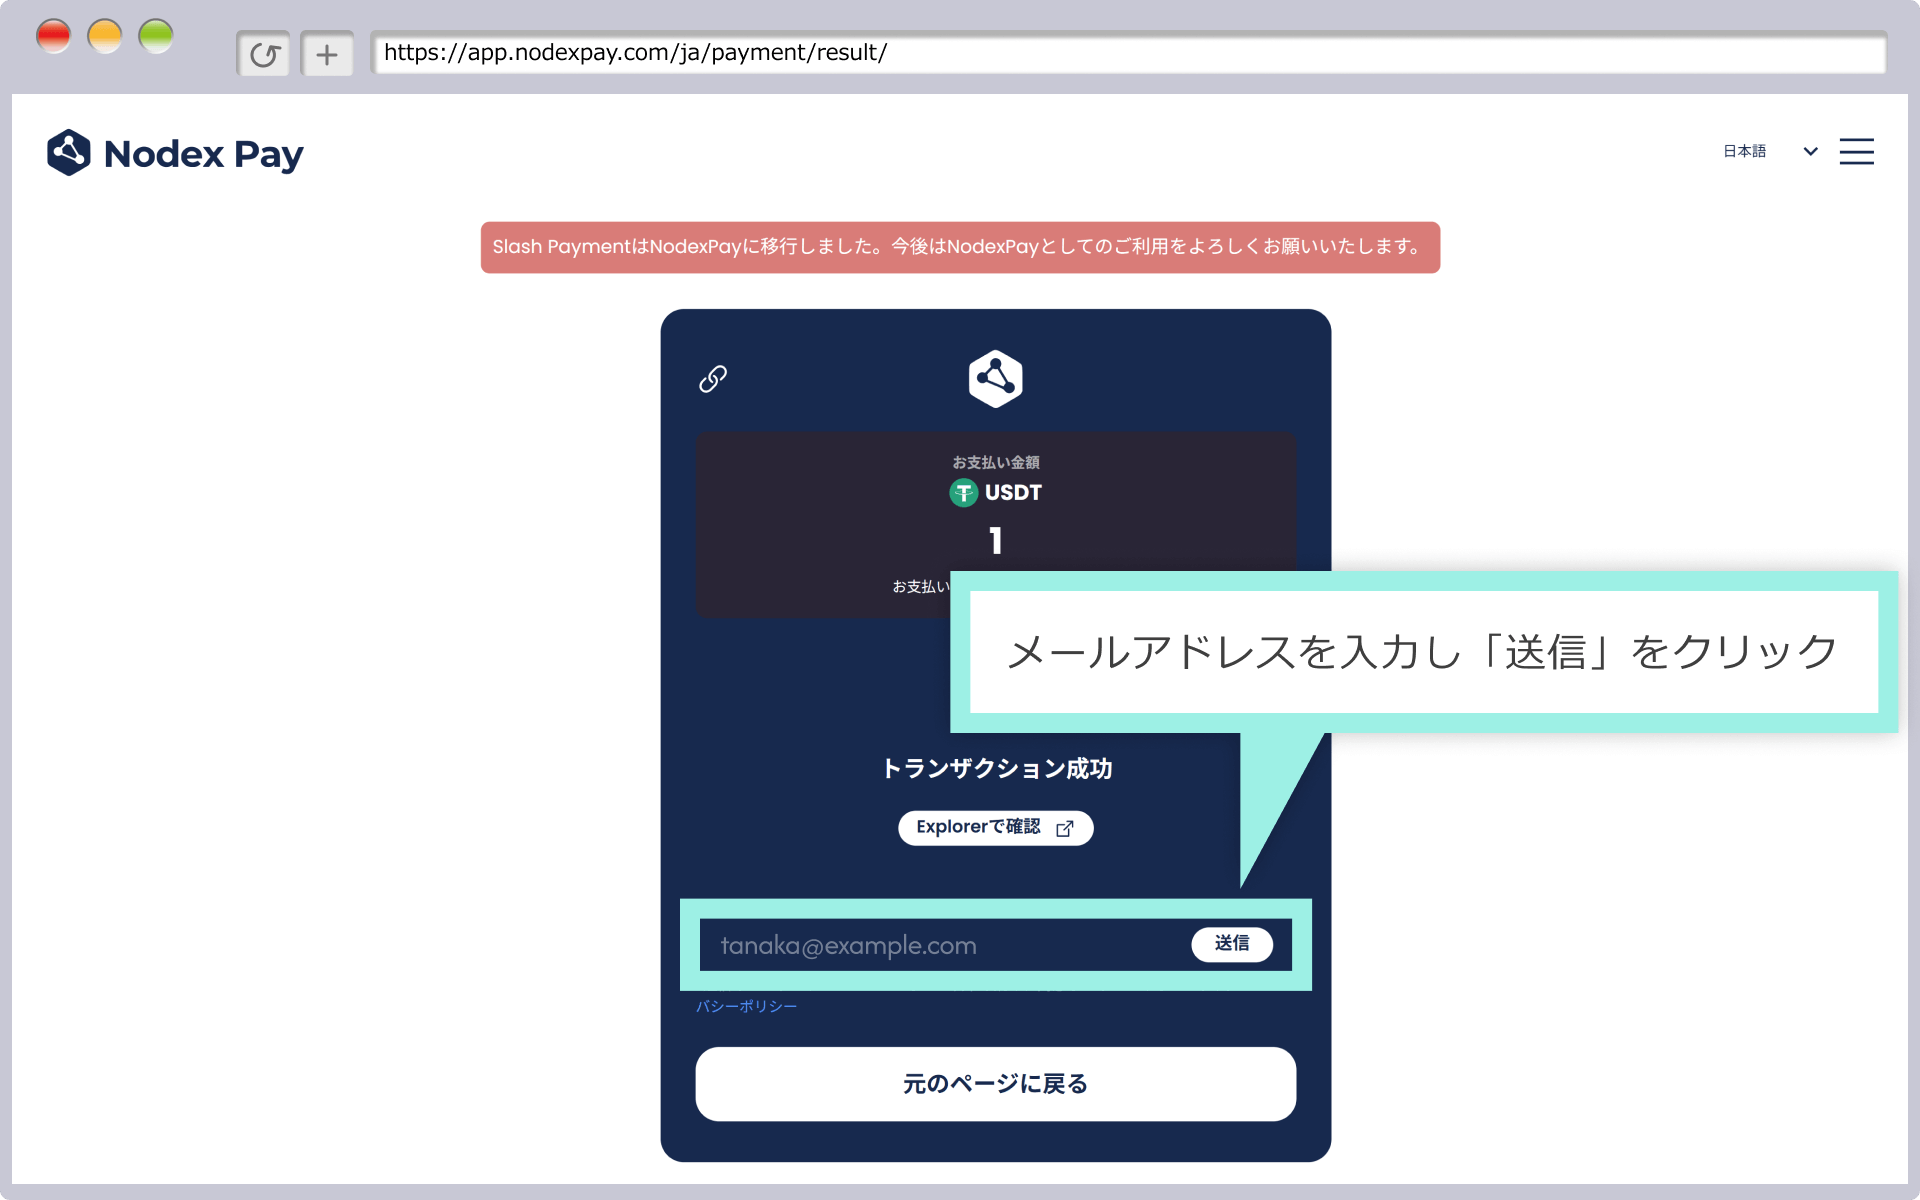Click the chain link icon on payment card

point(712,379)
